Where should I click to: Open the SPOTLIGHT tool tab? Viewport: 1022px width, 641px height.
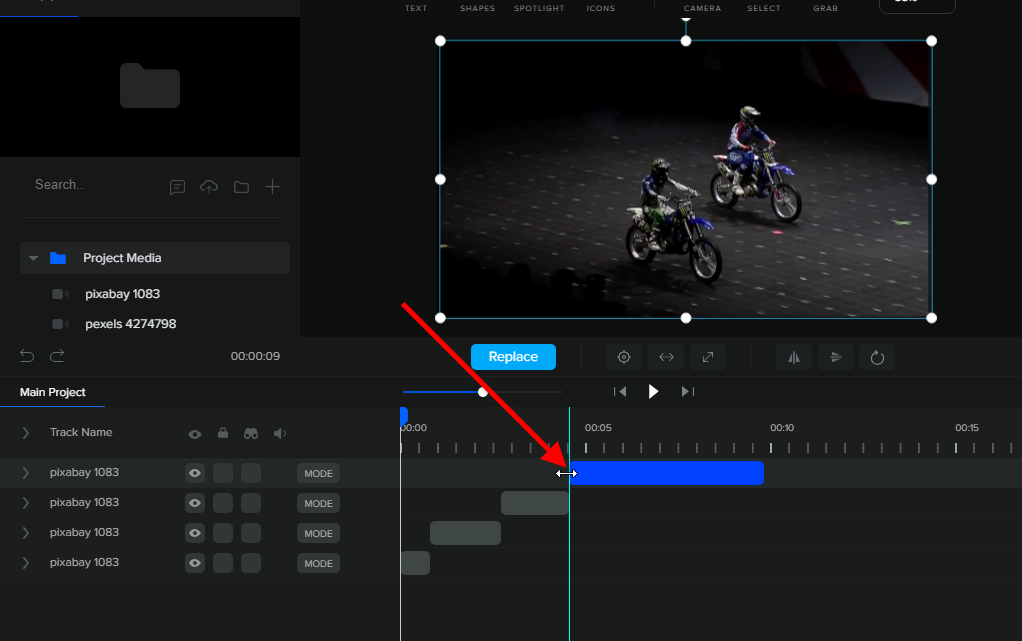pos(539,8)
